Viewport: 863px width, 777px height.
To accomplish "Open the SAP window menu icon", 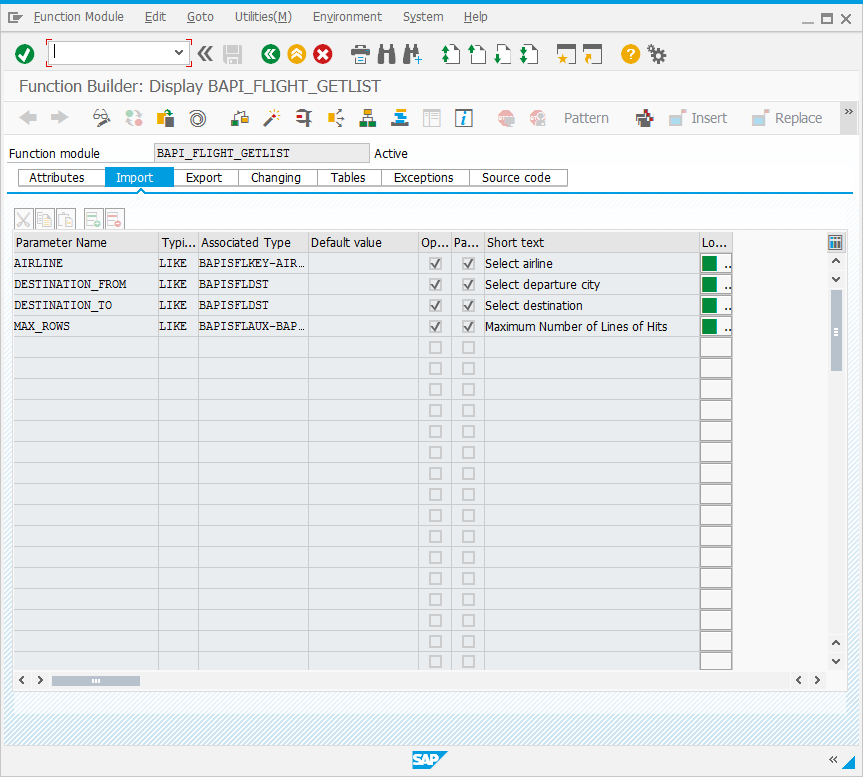I will (15, 18).
